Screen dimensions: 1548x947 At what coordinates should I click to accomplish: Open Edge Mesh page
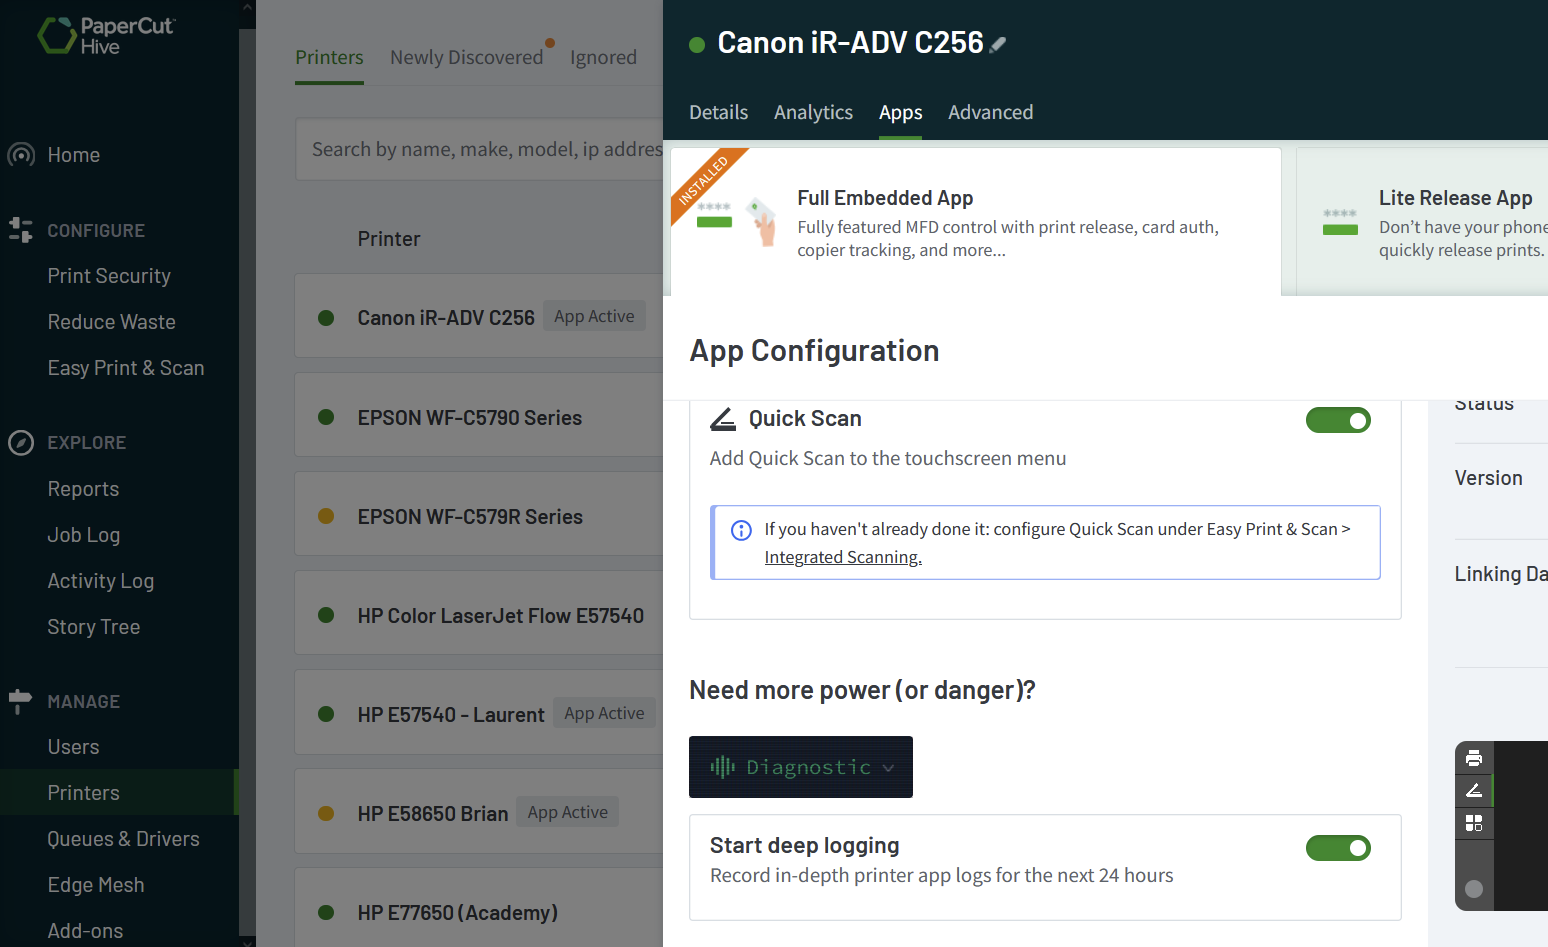coord(96,885)
